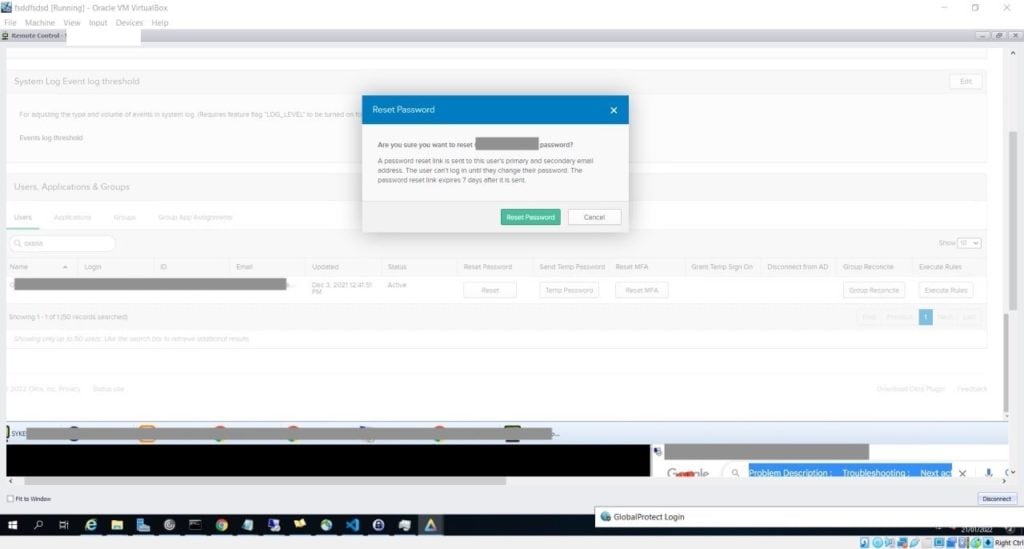Image resolution: width=1024 pixels, height=549 pixels.
Task: Open the taskbar search magnifier
Action: point(39,525)
